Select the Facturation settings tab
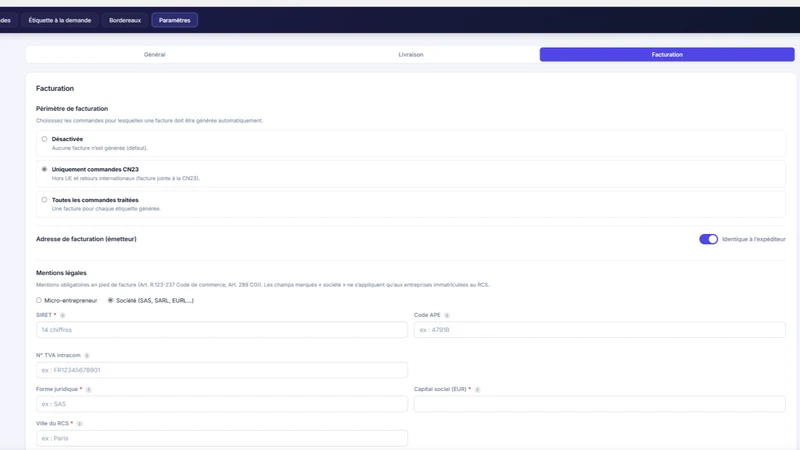 click(667, 55)
